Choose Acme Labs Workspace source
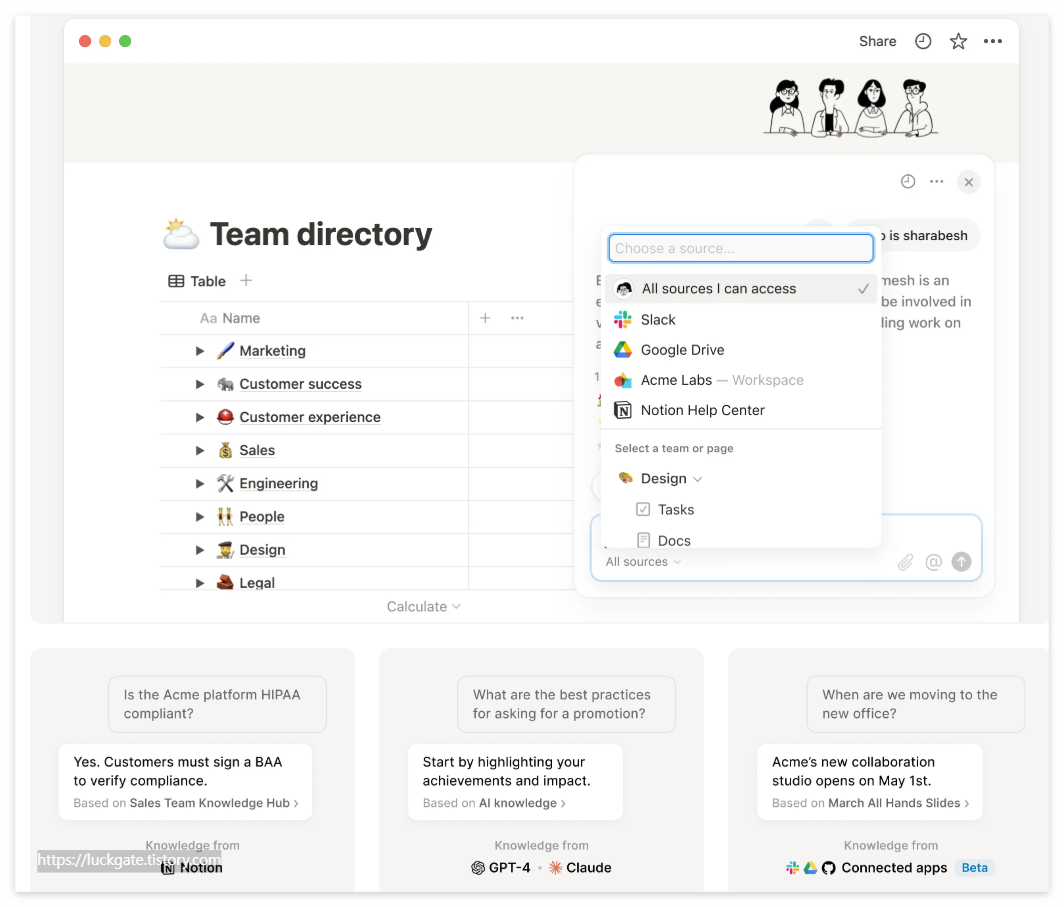Screen dimensions: 1064x907 [x=741, y=380]
